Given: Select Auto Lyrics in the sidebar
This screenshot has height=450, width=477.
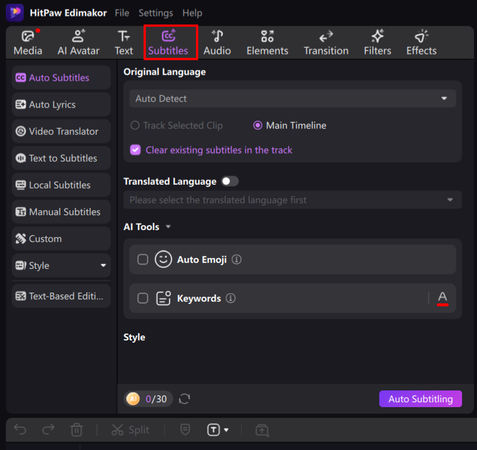Looking at the screenshot, I should click(61, 105).
